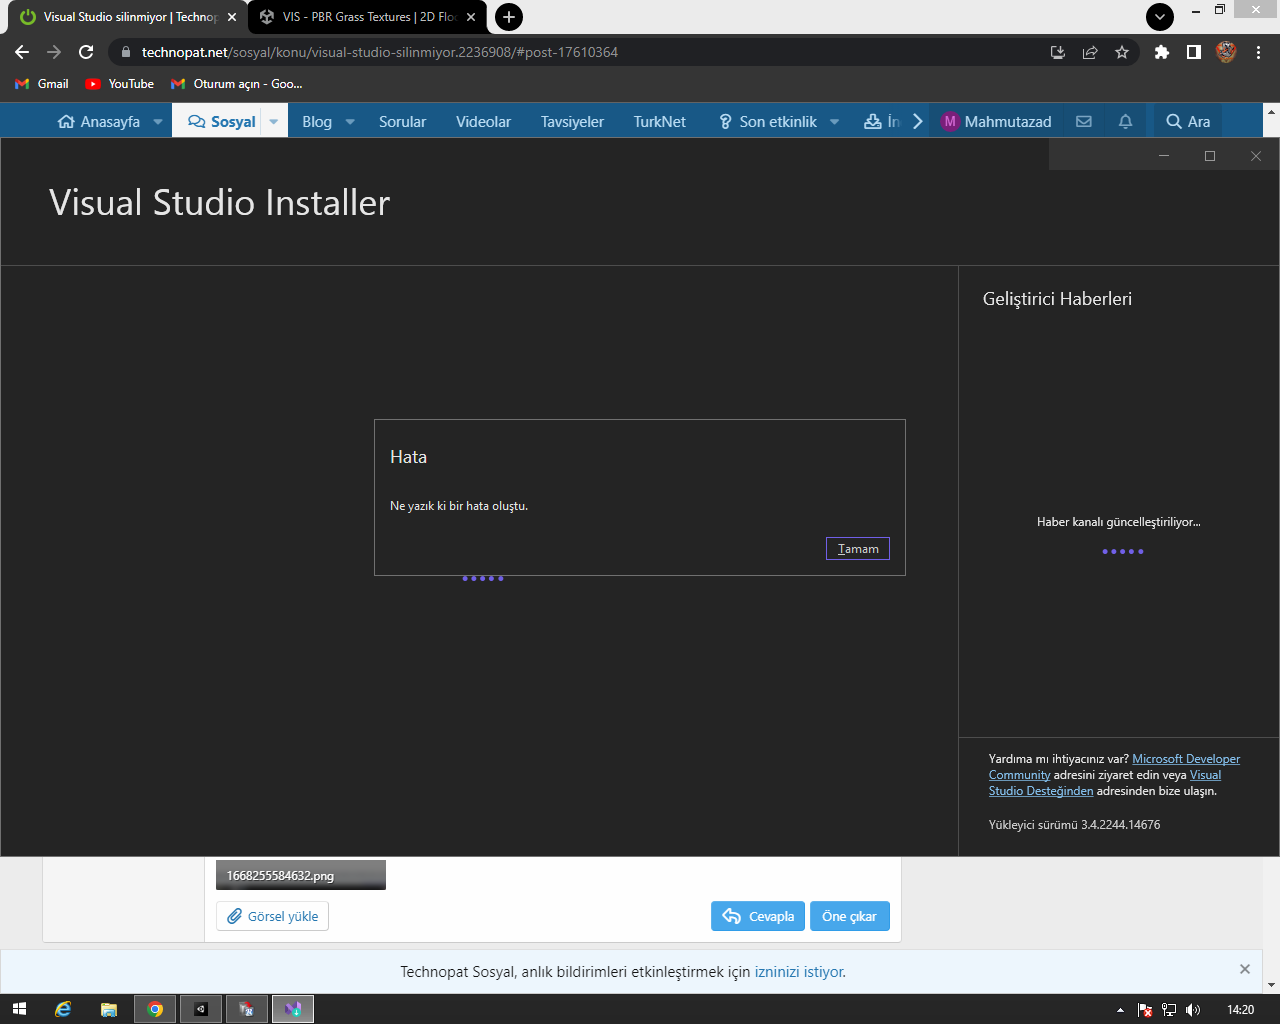Show hidden system tray icons

(1120, 1010)
